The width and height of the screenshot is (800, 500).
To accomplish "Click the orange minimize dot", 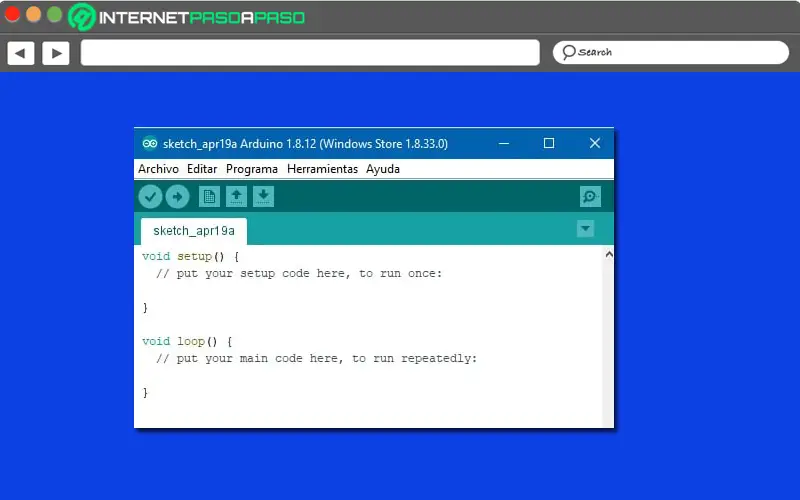I will coord(34,14).
